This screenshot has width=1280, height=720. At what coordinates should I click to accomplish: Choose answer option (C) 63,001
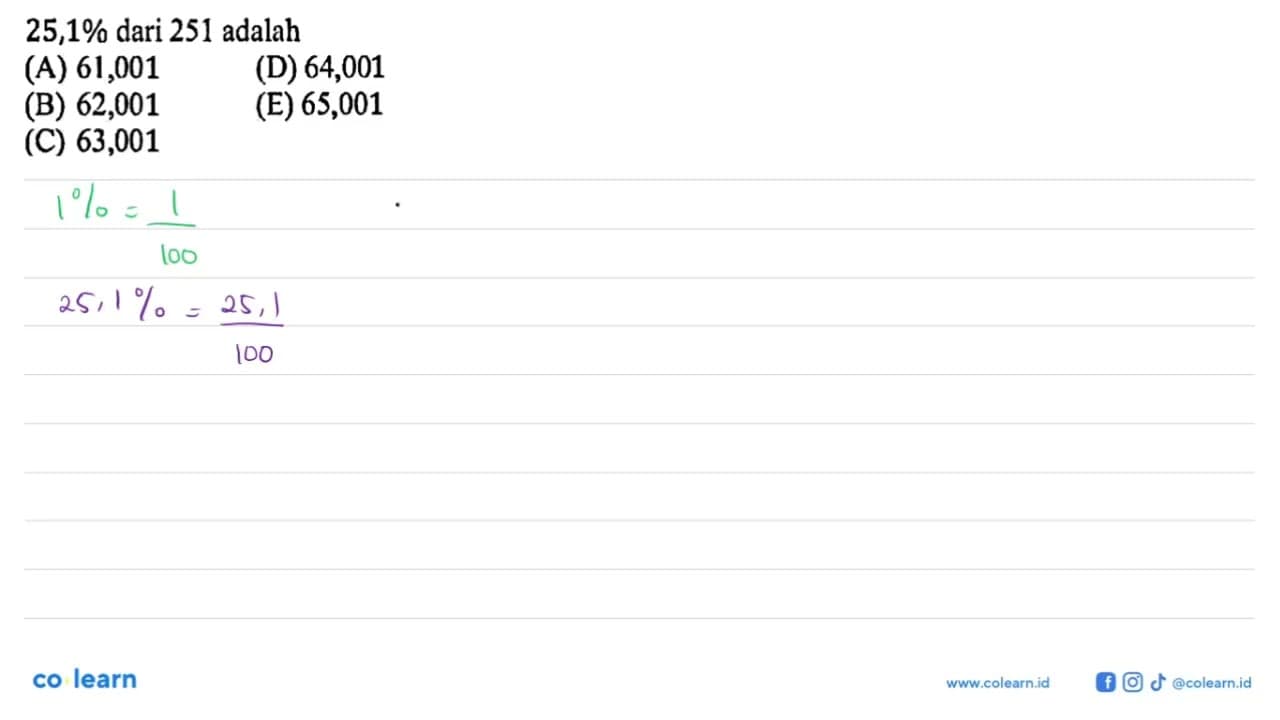[90, 141]
